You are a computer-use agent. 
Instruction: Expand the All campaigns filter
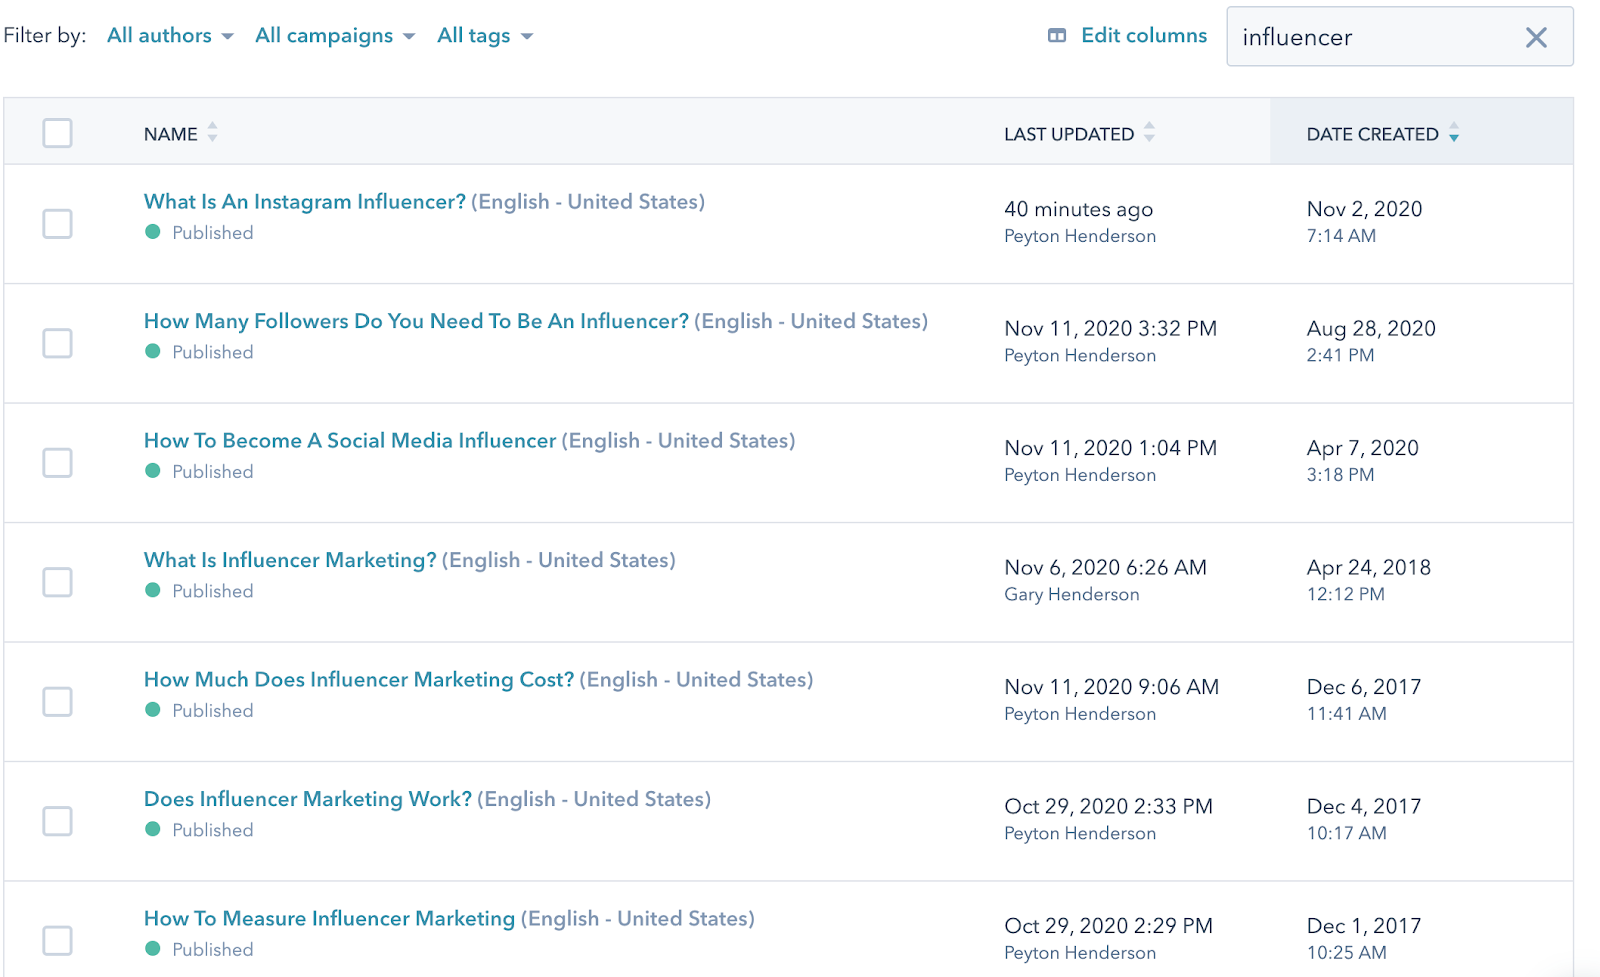[x=334, y=36]
